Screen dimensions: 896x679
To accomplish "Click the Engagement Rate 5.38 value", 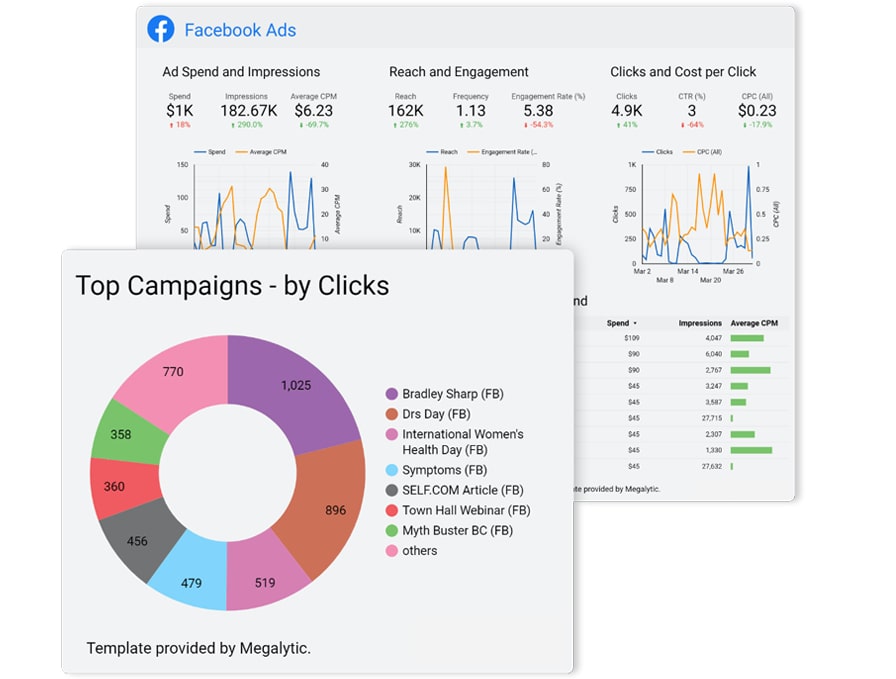I will coord(538,110).
